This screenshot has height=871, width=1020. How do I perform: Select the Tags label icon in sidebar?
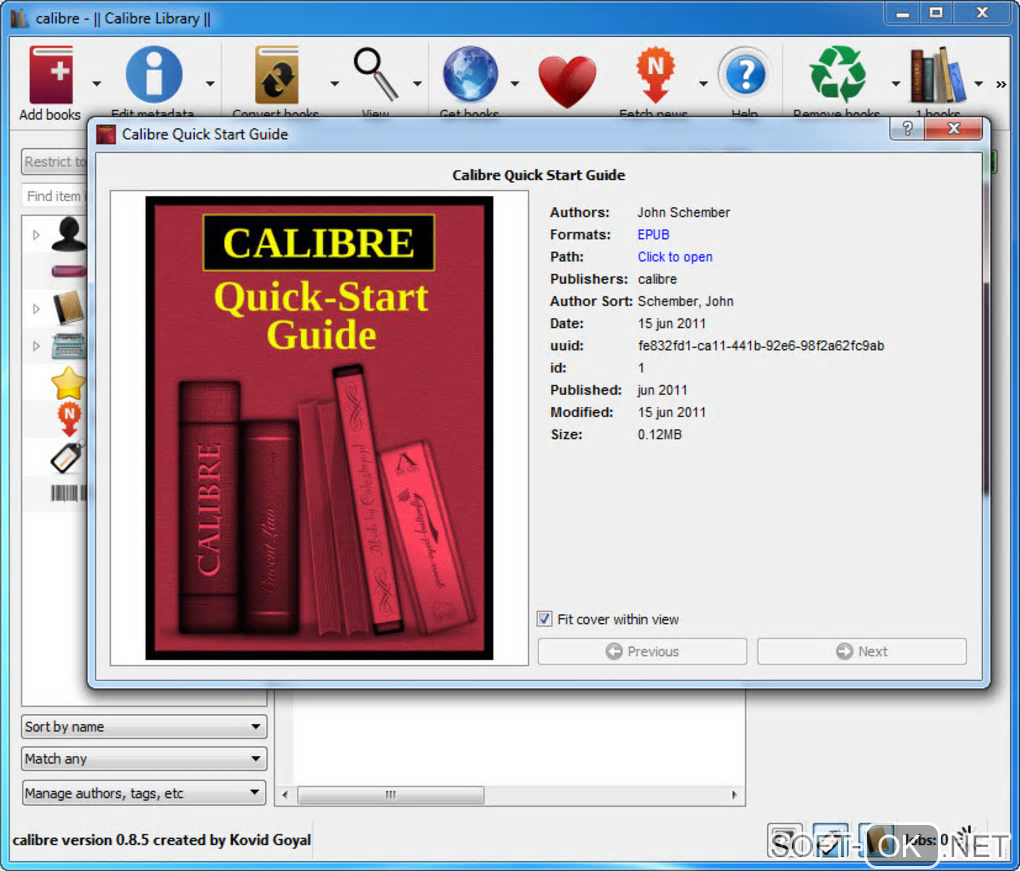(x=67, y=457)
